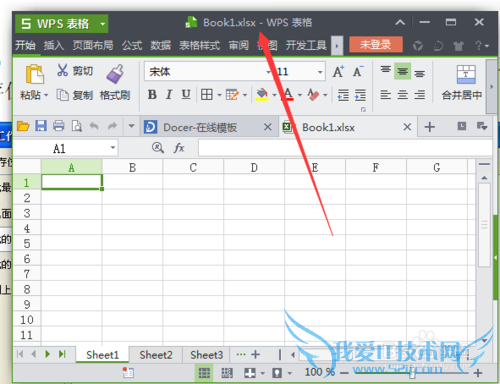Open the 公式 ribbon tab
Viewport: 500px width, 384px height.
(132, 45)
